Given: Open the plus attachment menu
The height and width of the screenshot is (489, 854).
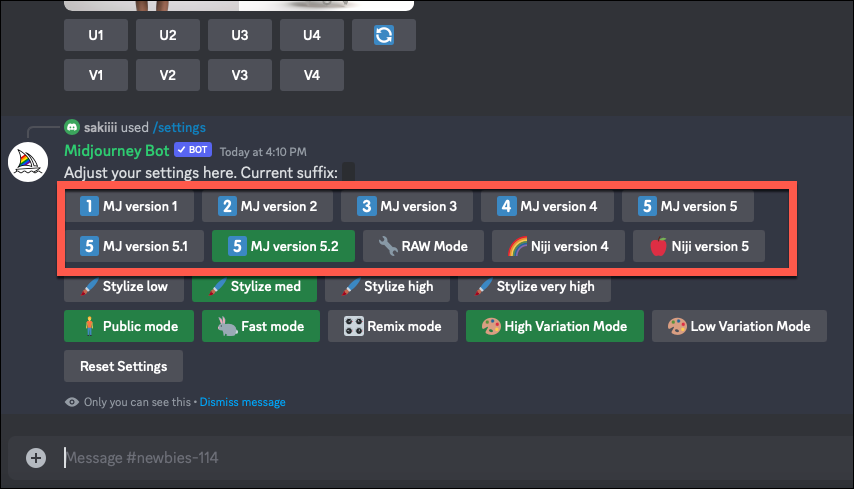Looking at the screenshot, I should (36, 458).
